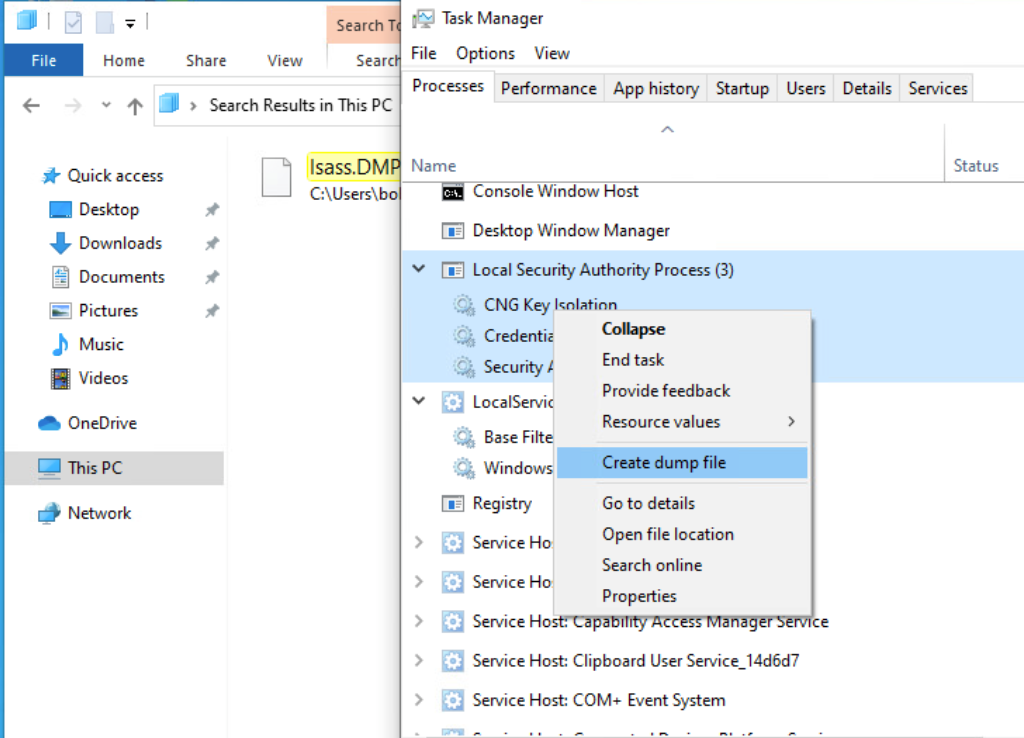Expand Service Host: COM+ Event System
Viewport: 1024px width, 738px height.
419,700
